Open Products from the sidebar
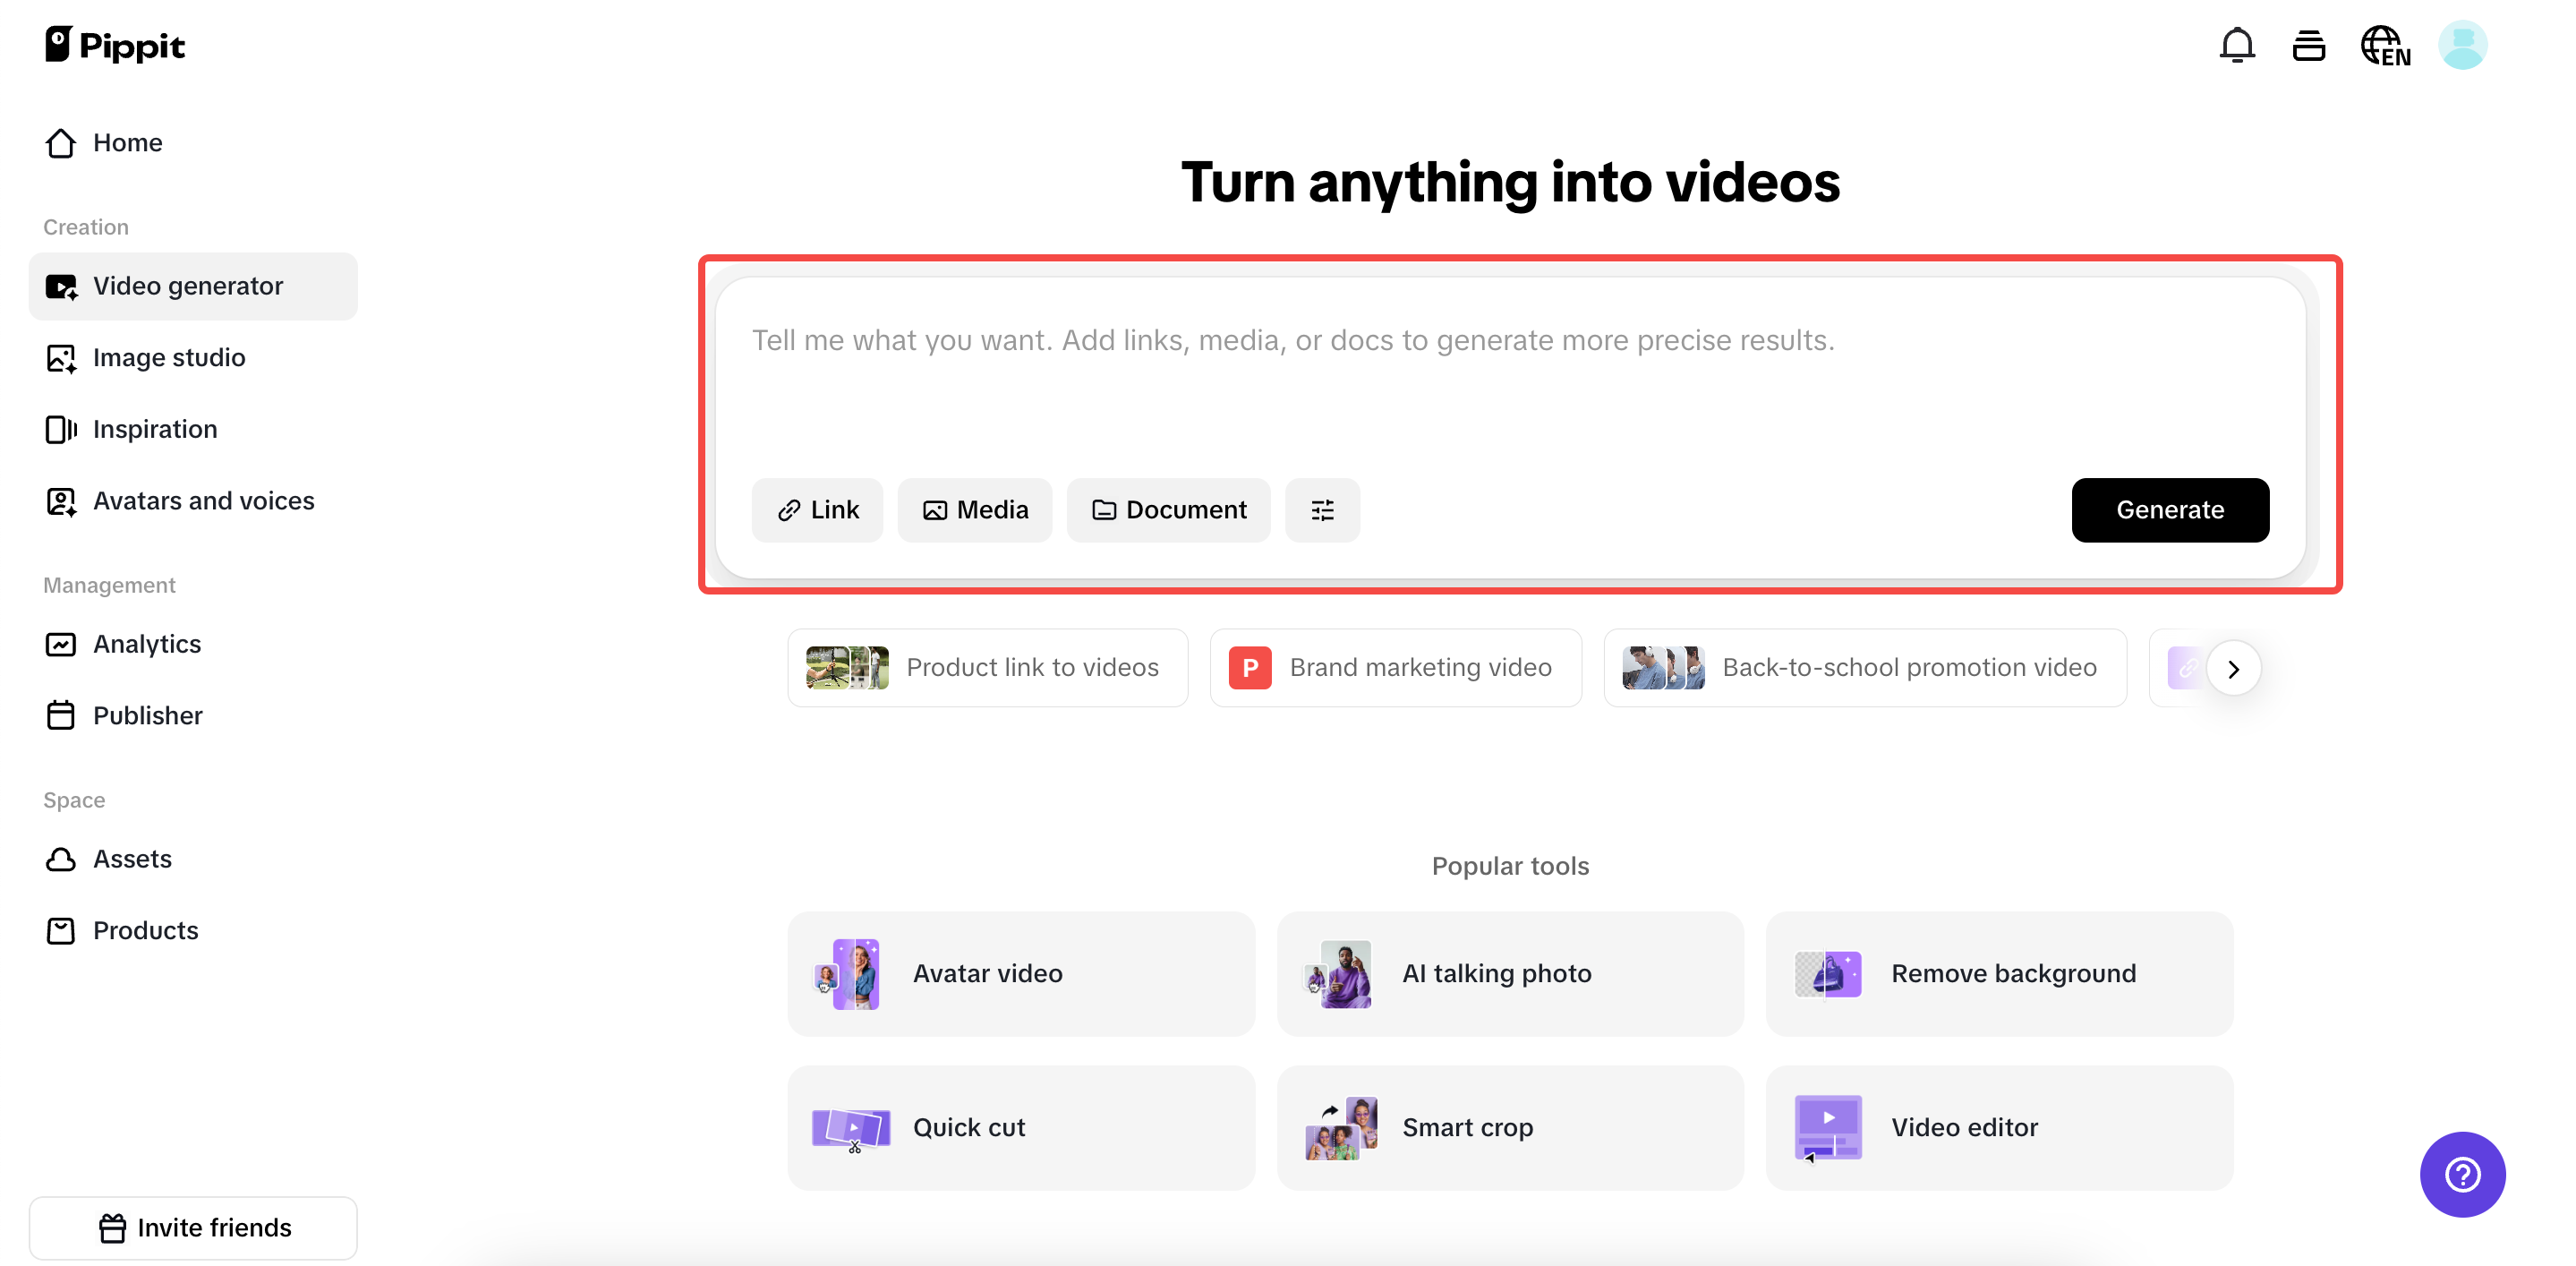The width and height of the screenshot is (2576, 1266). 146,930
